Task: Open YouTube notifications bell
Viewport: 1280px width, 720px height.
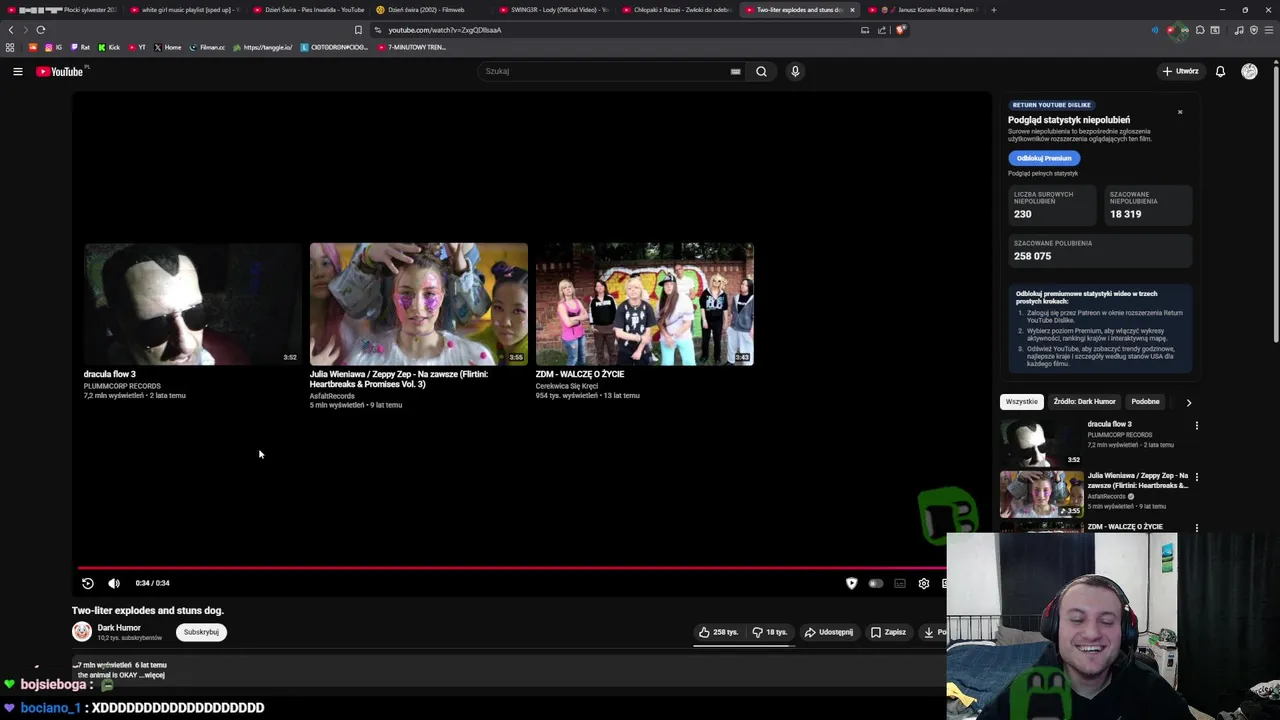Action: [x=1220, y=71]
